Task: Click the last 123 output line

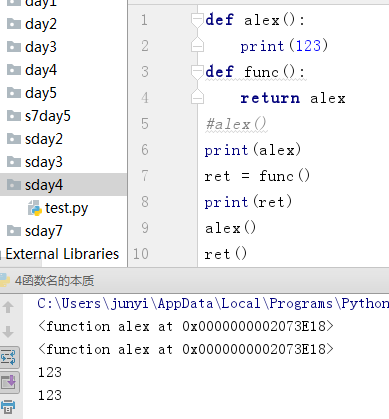Action: point(50,395)
